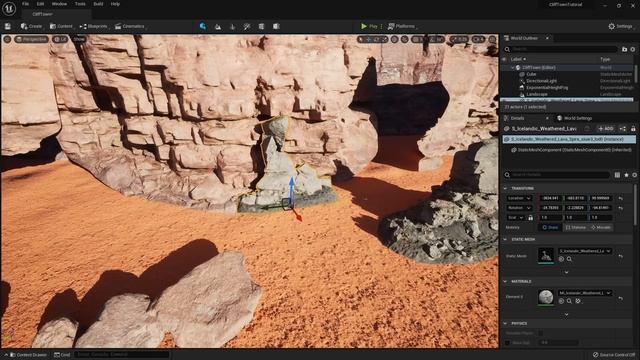This screenshot has height=360, width=640.
Task: Open the viewport options hamburger menu
Action: tap(7, 39)
